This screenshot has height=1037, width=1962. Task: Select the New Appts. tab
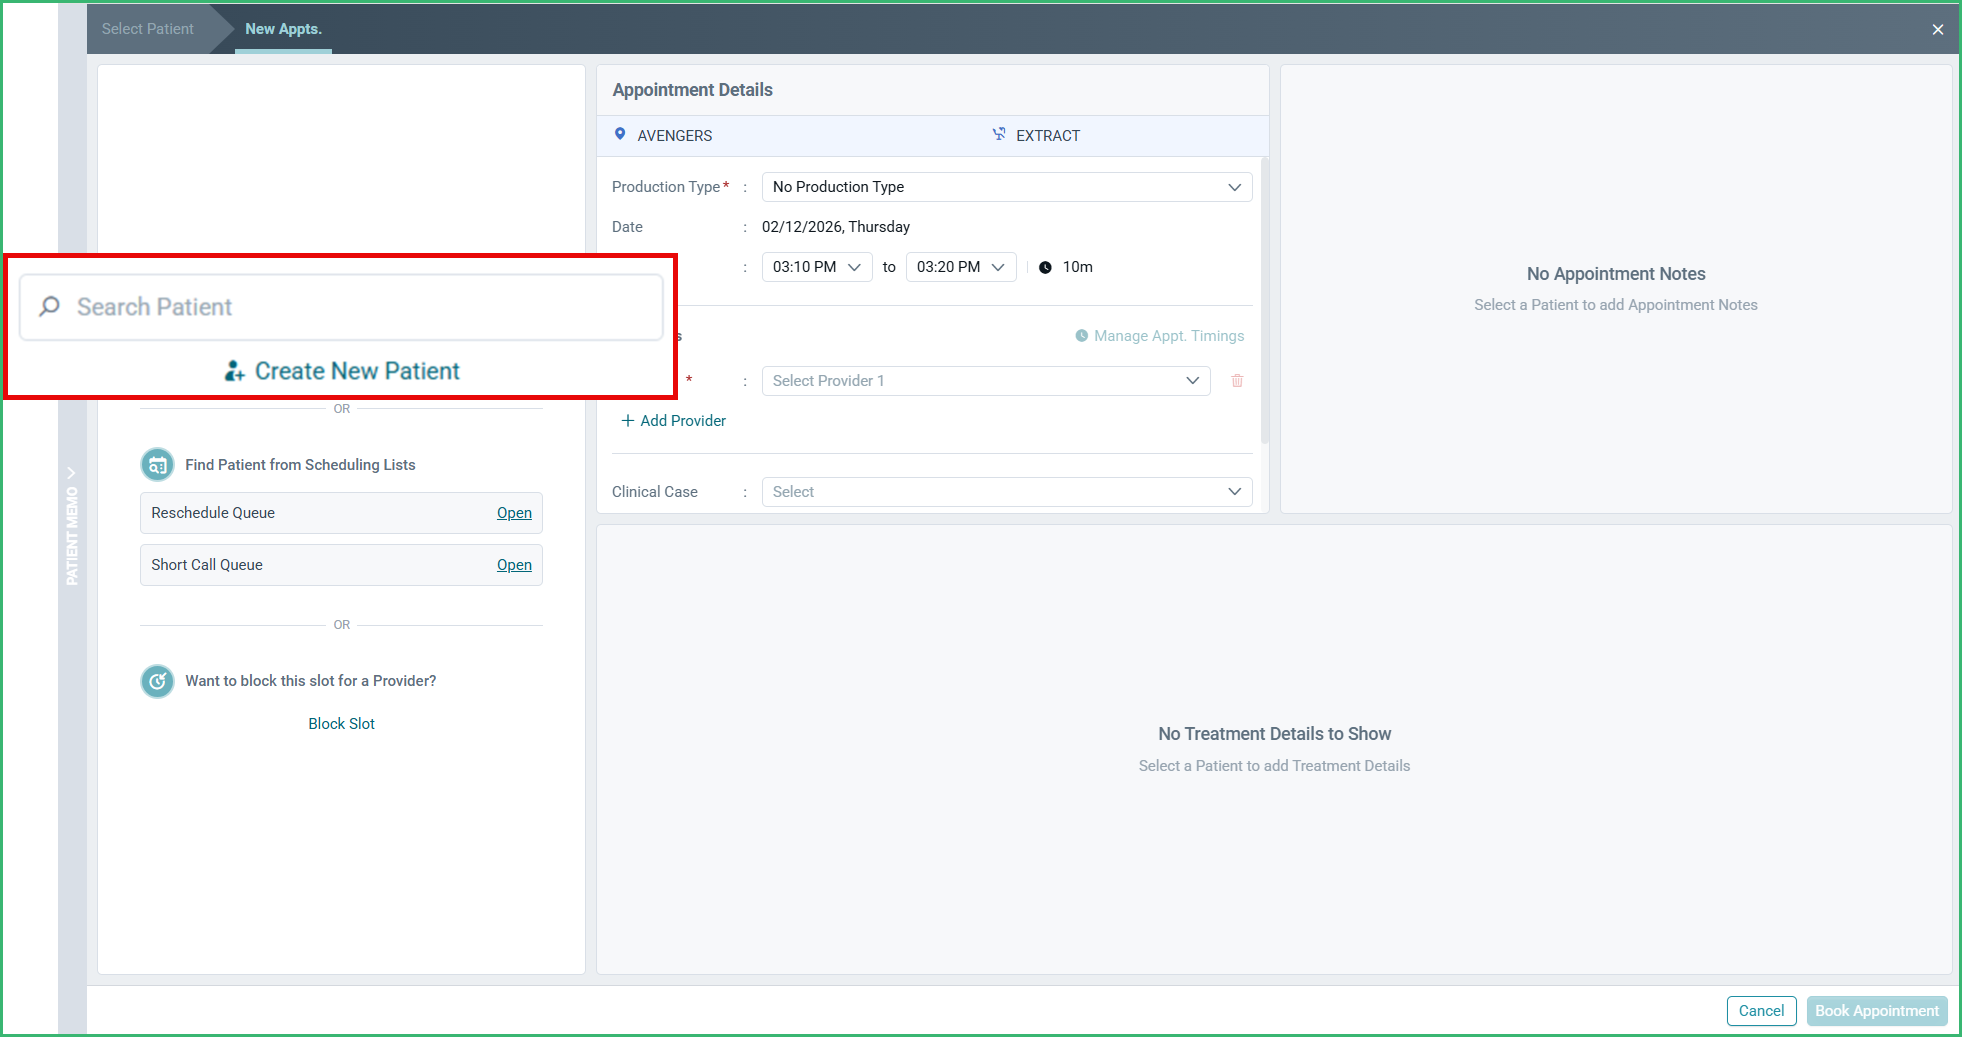click(284, 29)
